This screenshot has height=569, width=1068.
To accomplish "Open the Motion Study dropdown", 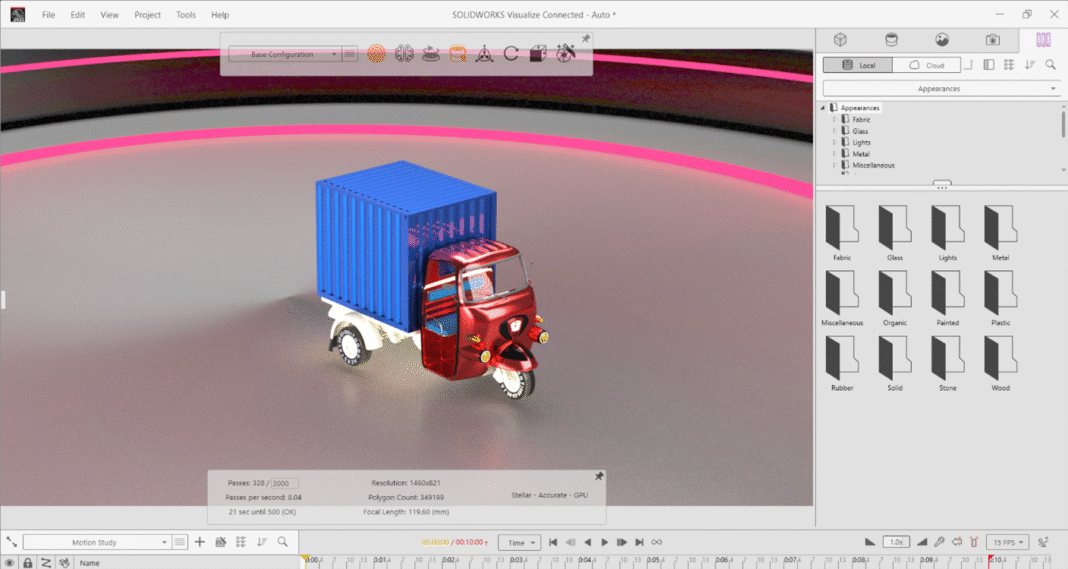I will click(96, 542).
